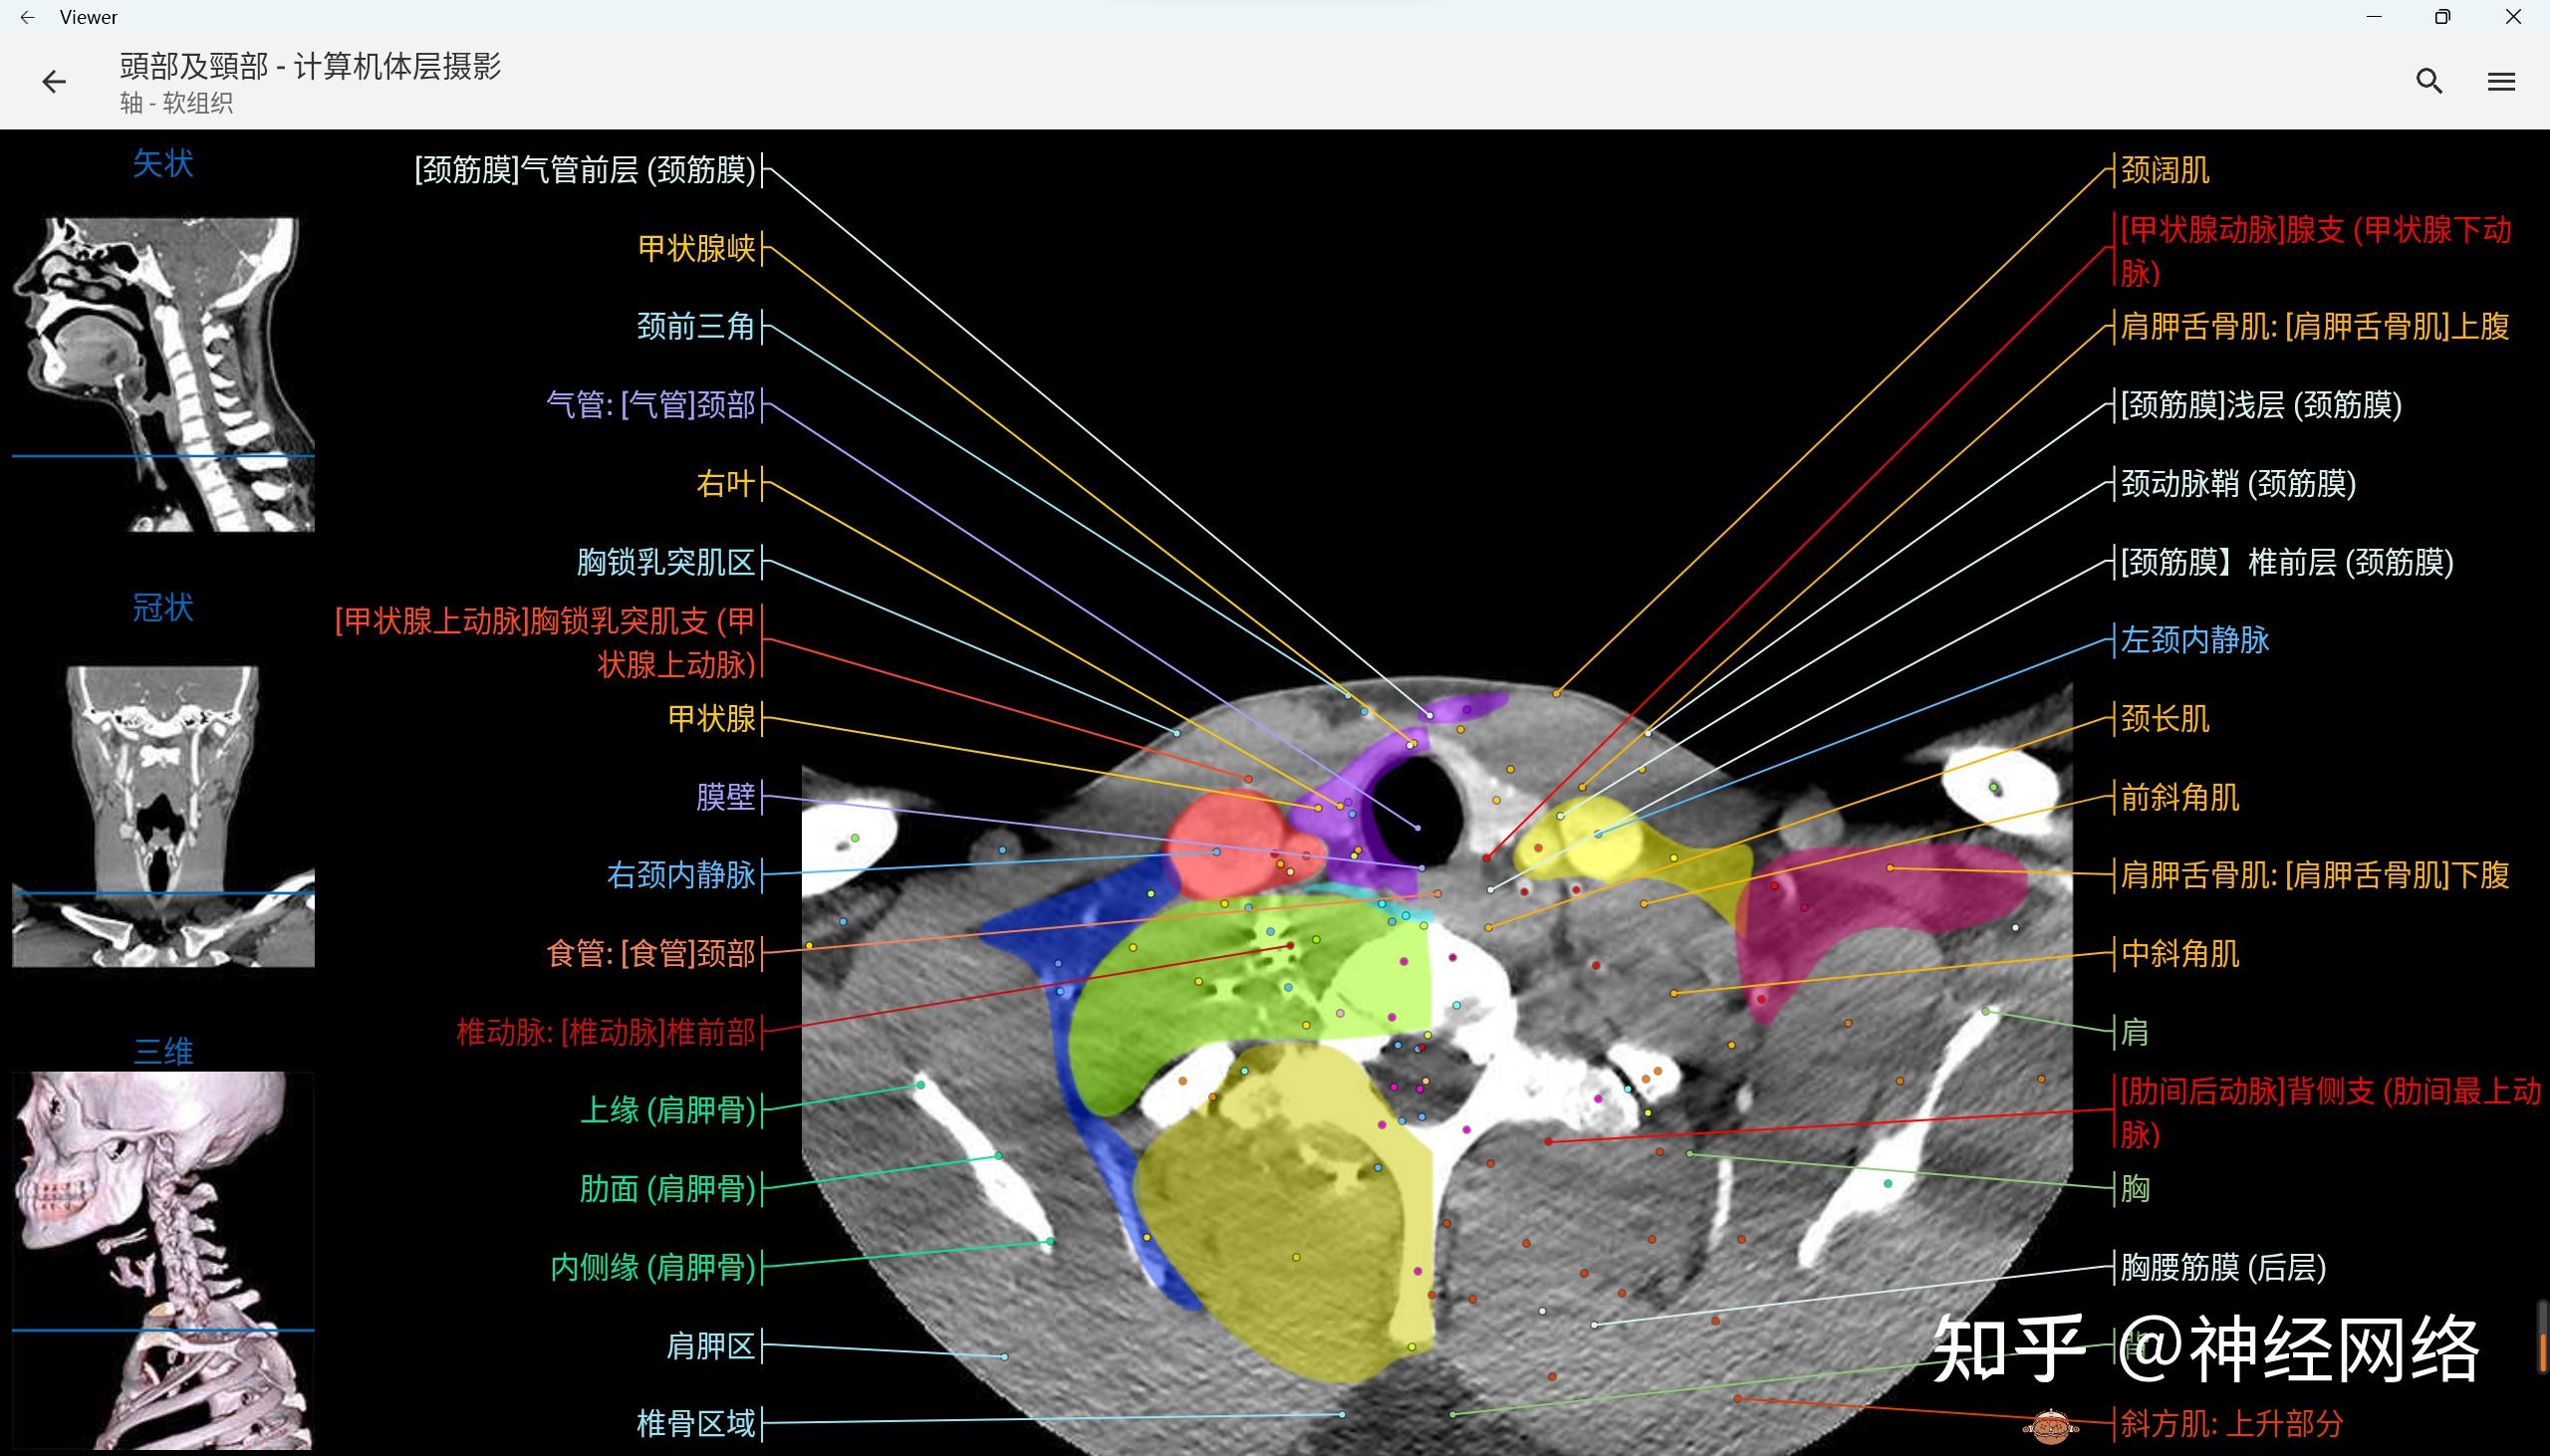Open the 3D (三维) skull thumbnail
2550x1456 pixels.
click(x=163, y=1260)
